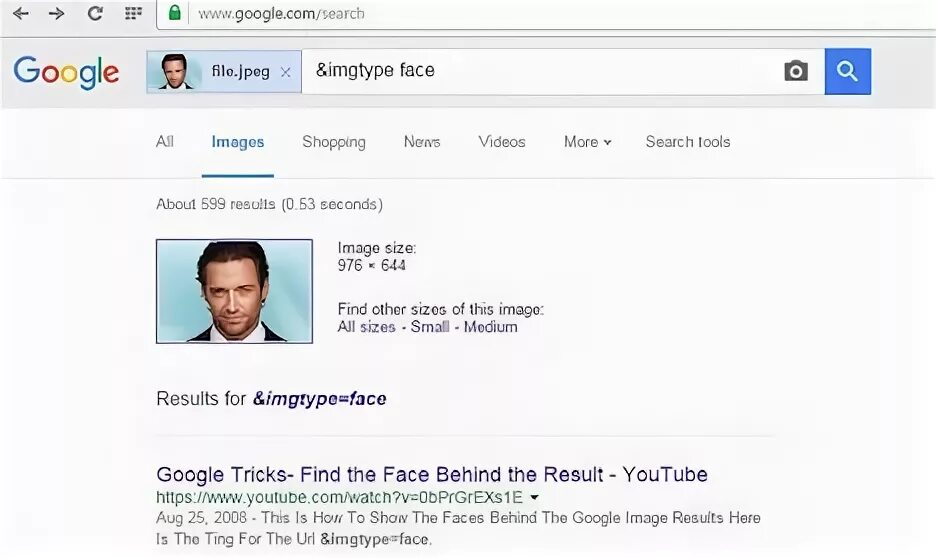
Task: Open search by image camera icon
Action: (796, 71)
